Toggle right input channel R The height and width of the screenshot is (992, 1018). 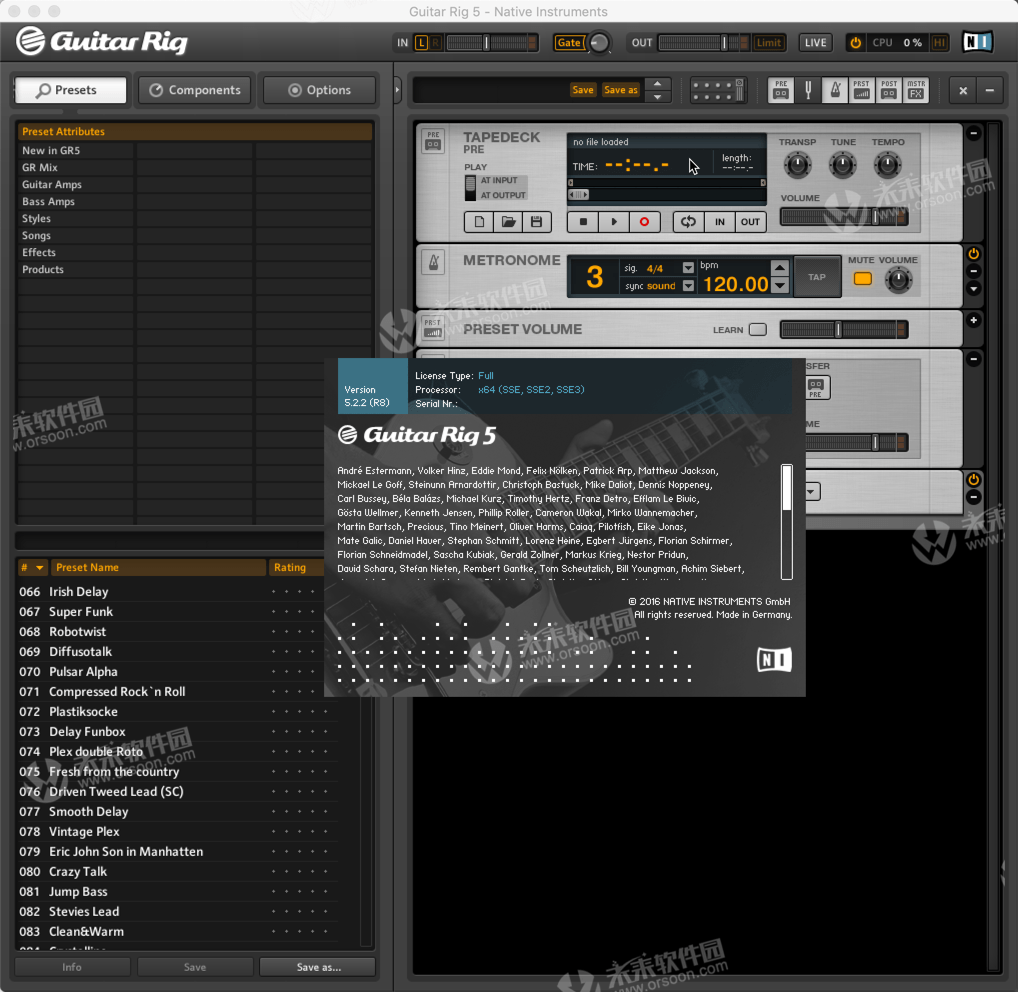(436, 43)
